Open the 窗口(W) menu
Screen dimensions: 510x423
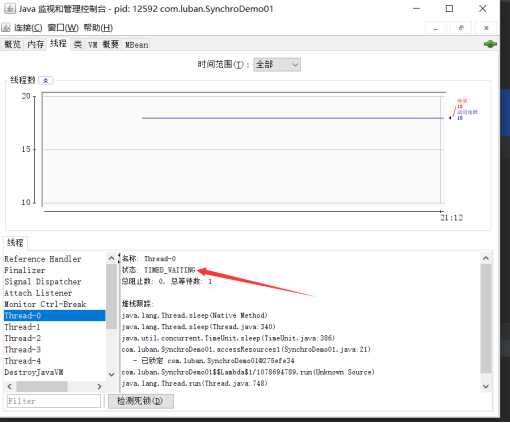[x=63, y=28]
